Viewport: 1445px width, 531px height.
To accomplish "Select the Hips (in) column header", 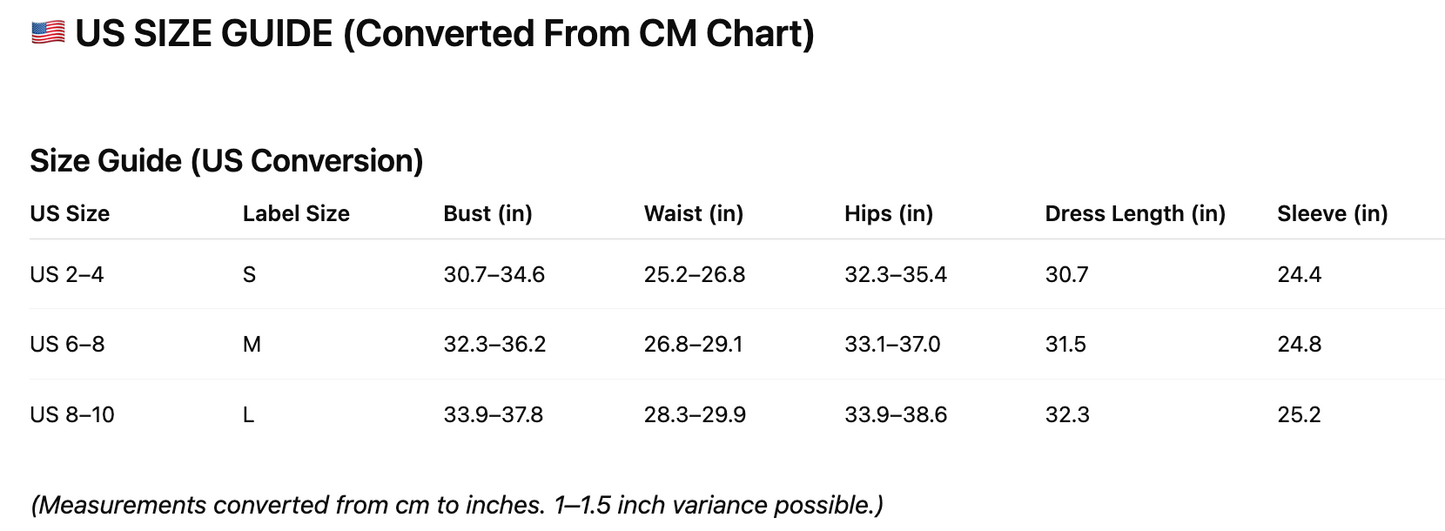I will [889, 213].
